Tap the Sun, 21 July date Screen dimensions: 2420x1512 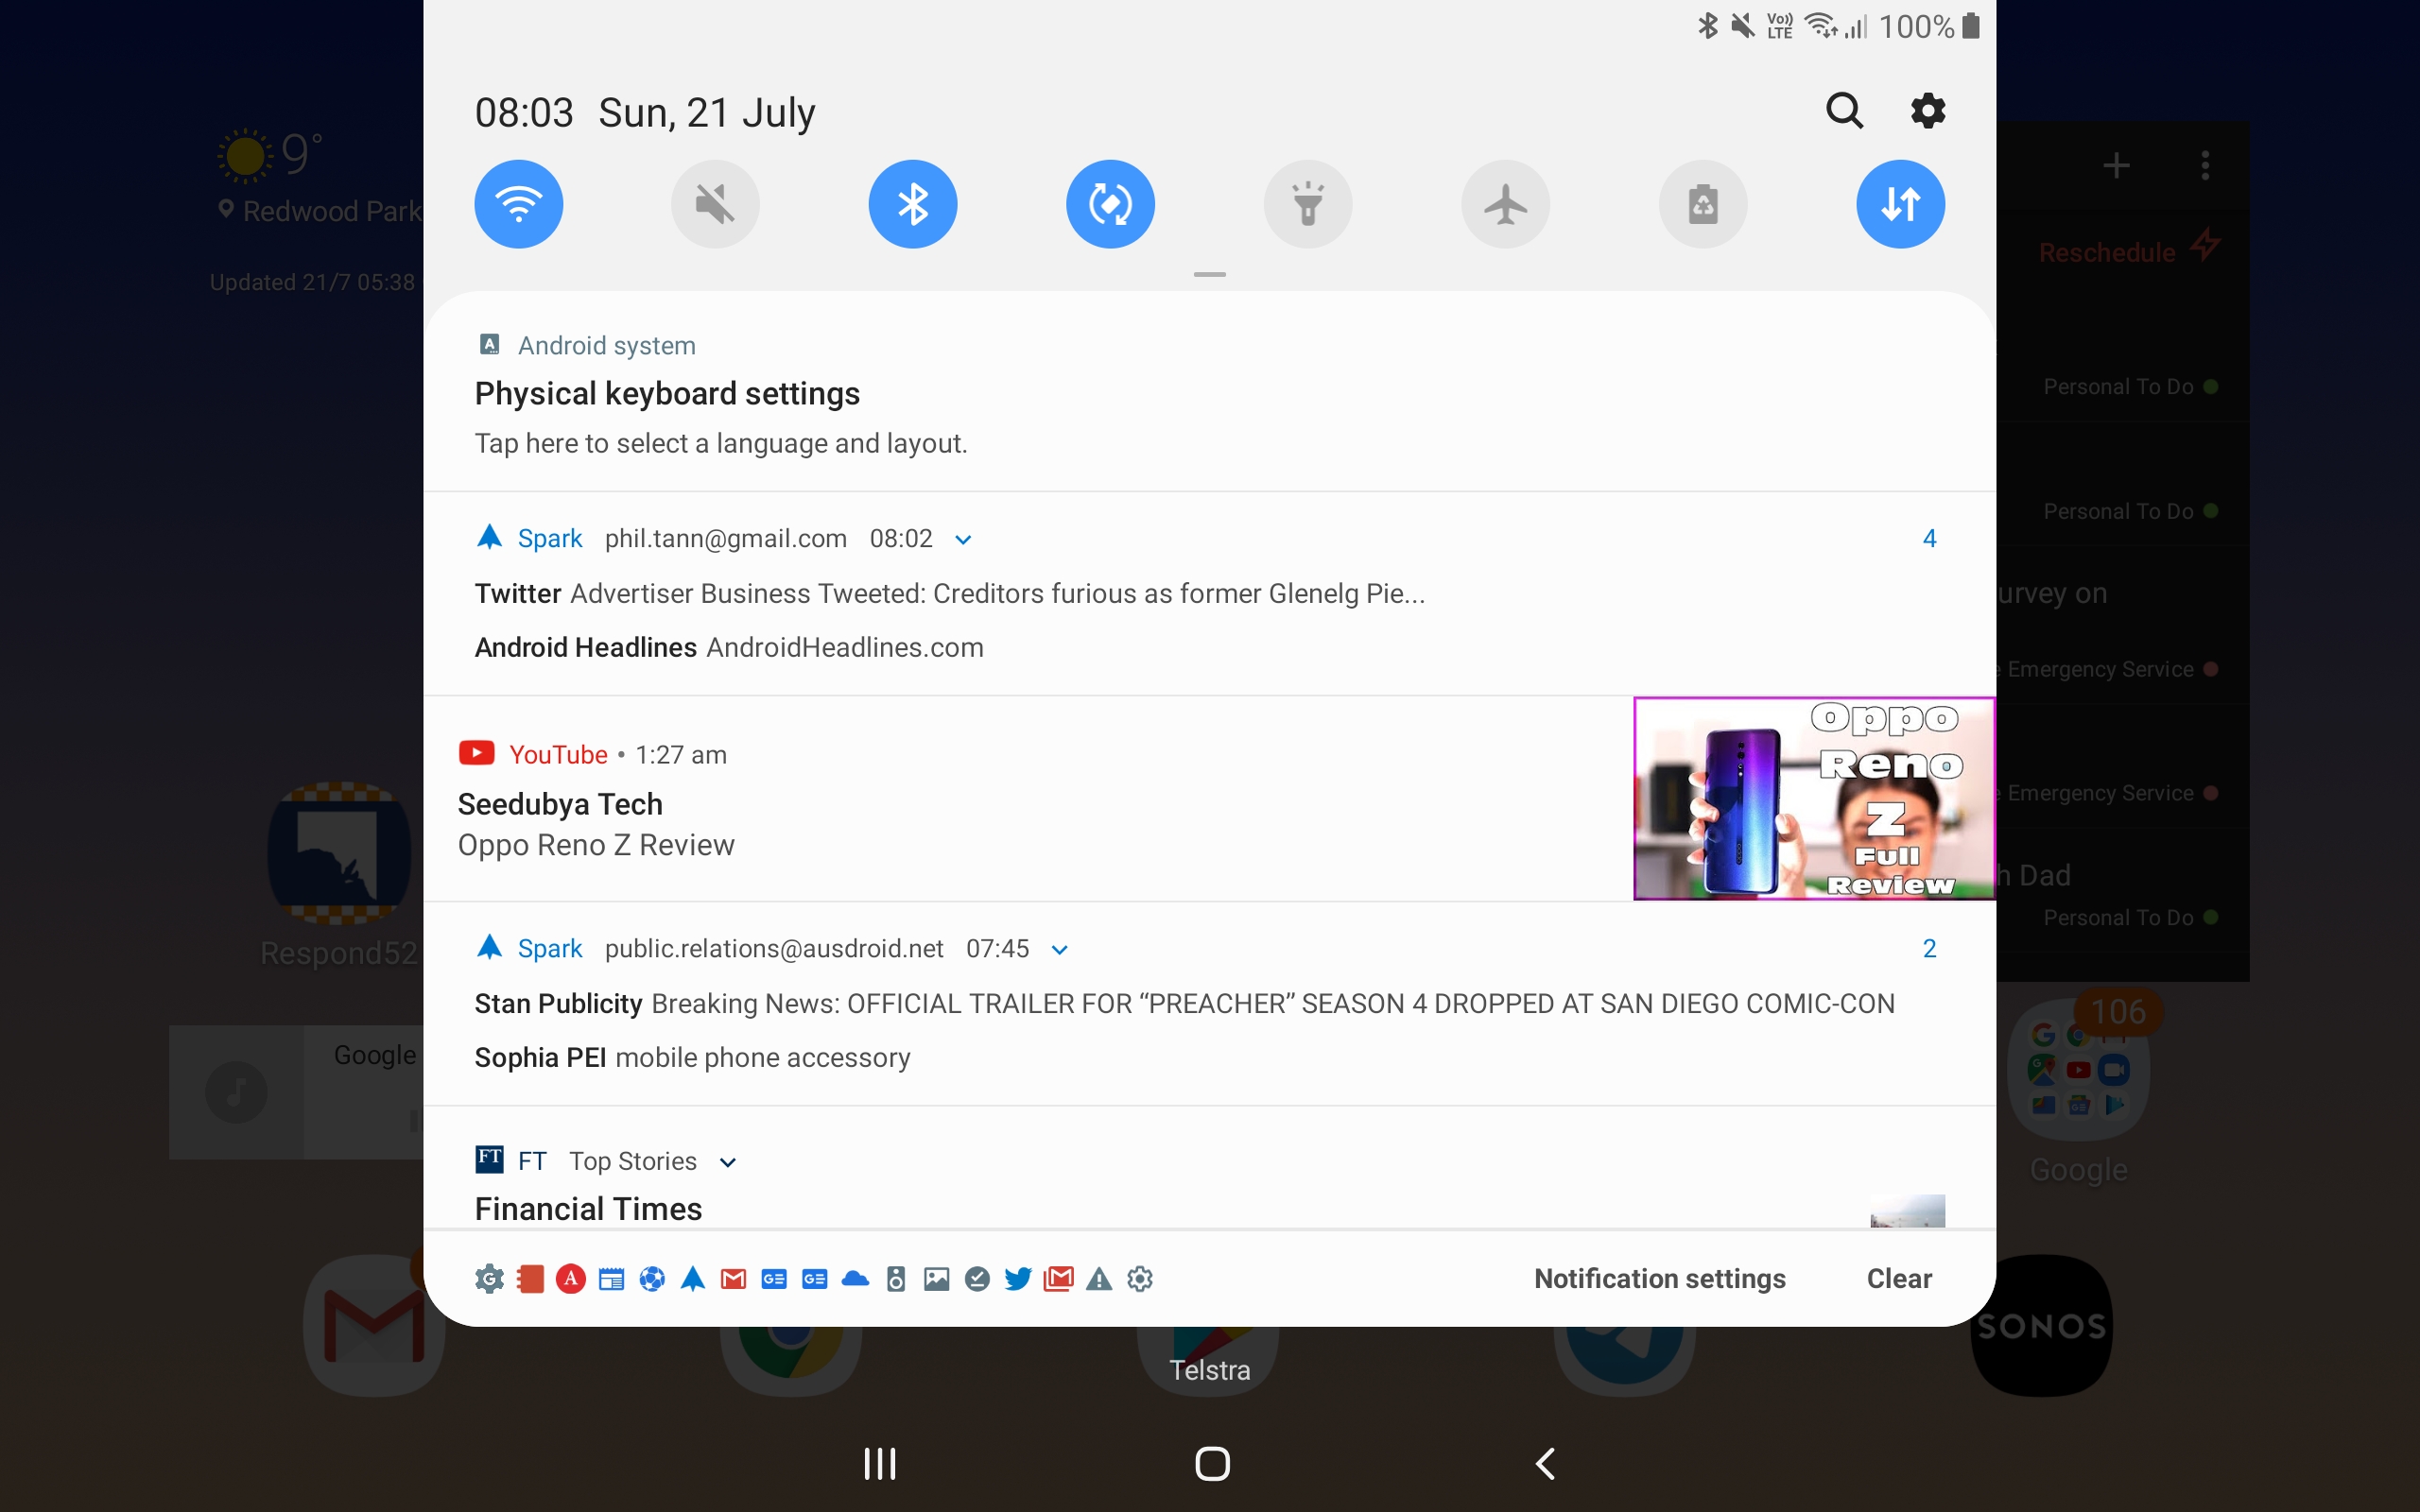pyautogui.click(x=706, y=112)
